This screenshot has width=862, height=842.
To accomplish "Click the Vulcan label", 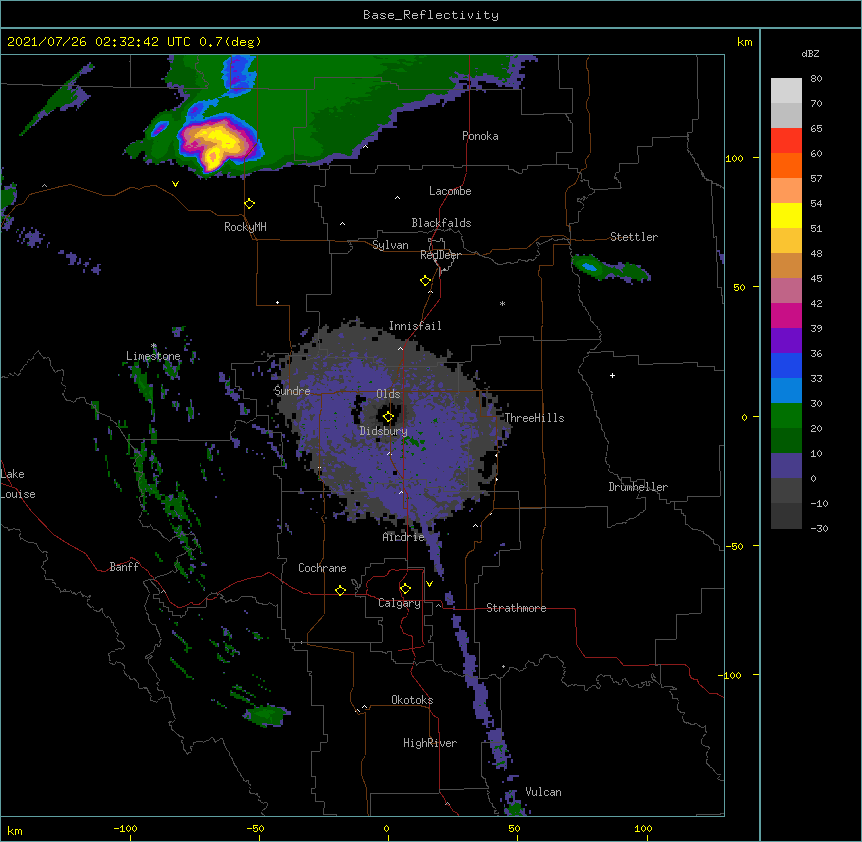I will 543,792.
